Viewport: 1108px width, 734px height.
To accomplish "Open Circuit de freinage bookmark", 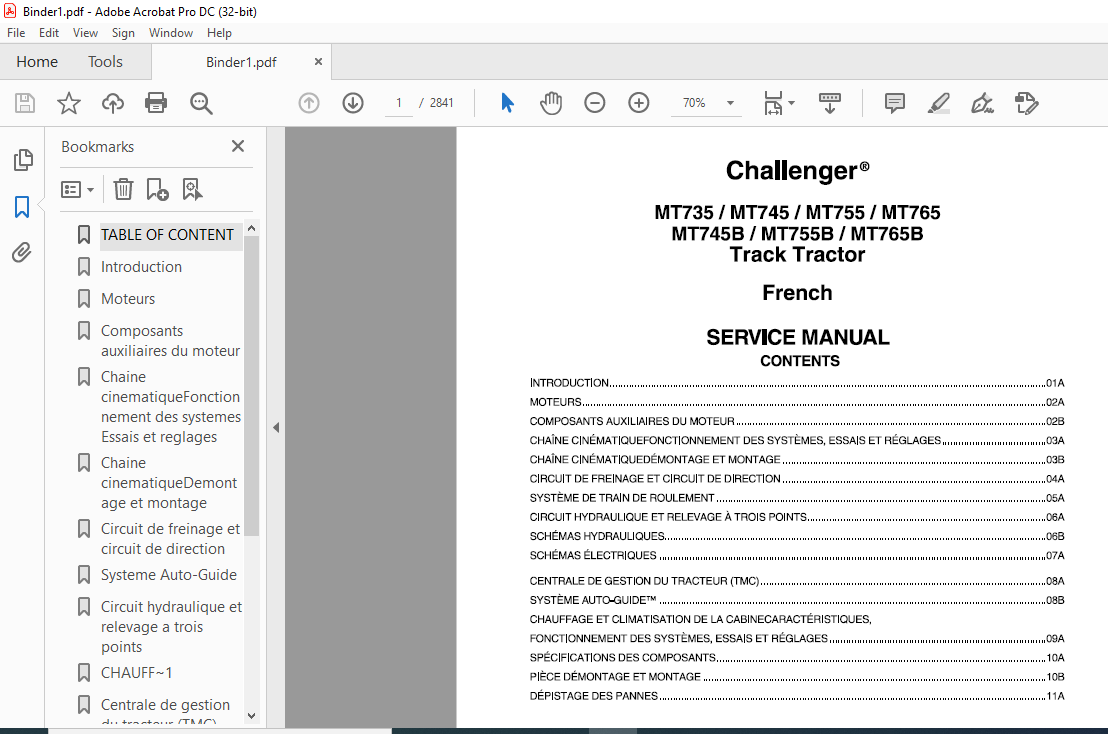I will (x=170, y=538).
